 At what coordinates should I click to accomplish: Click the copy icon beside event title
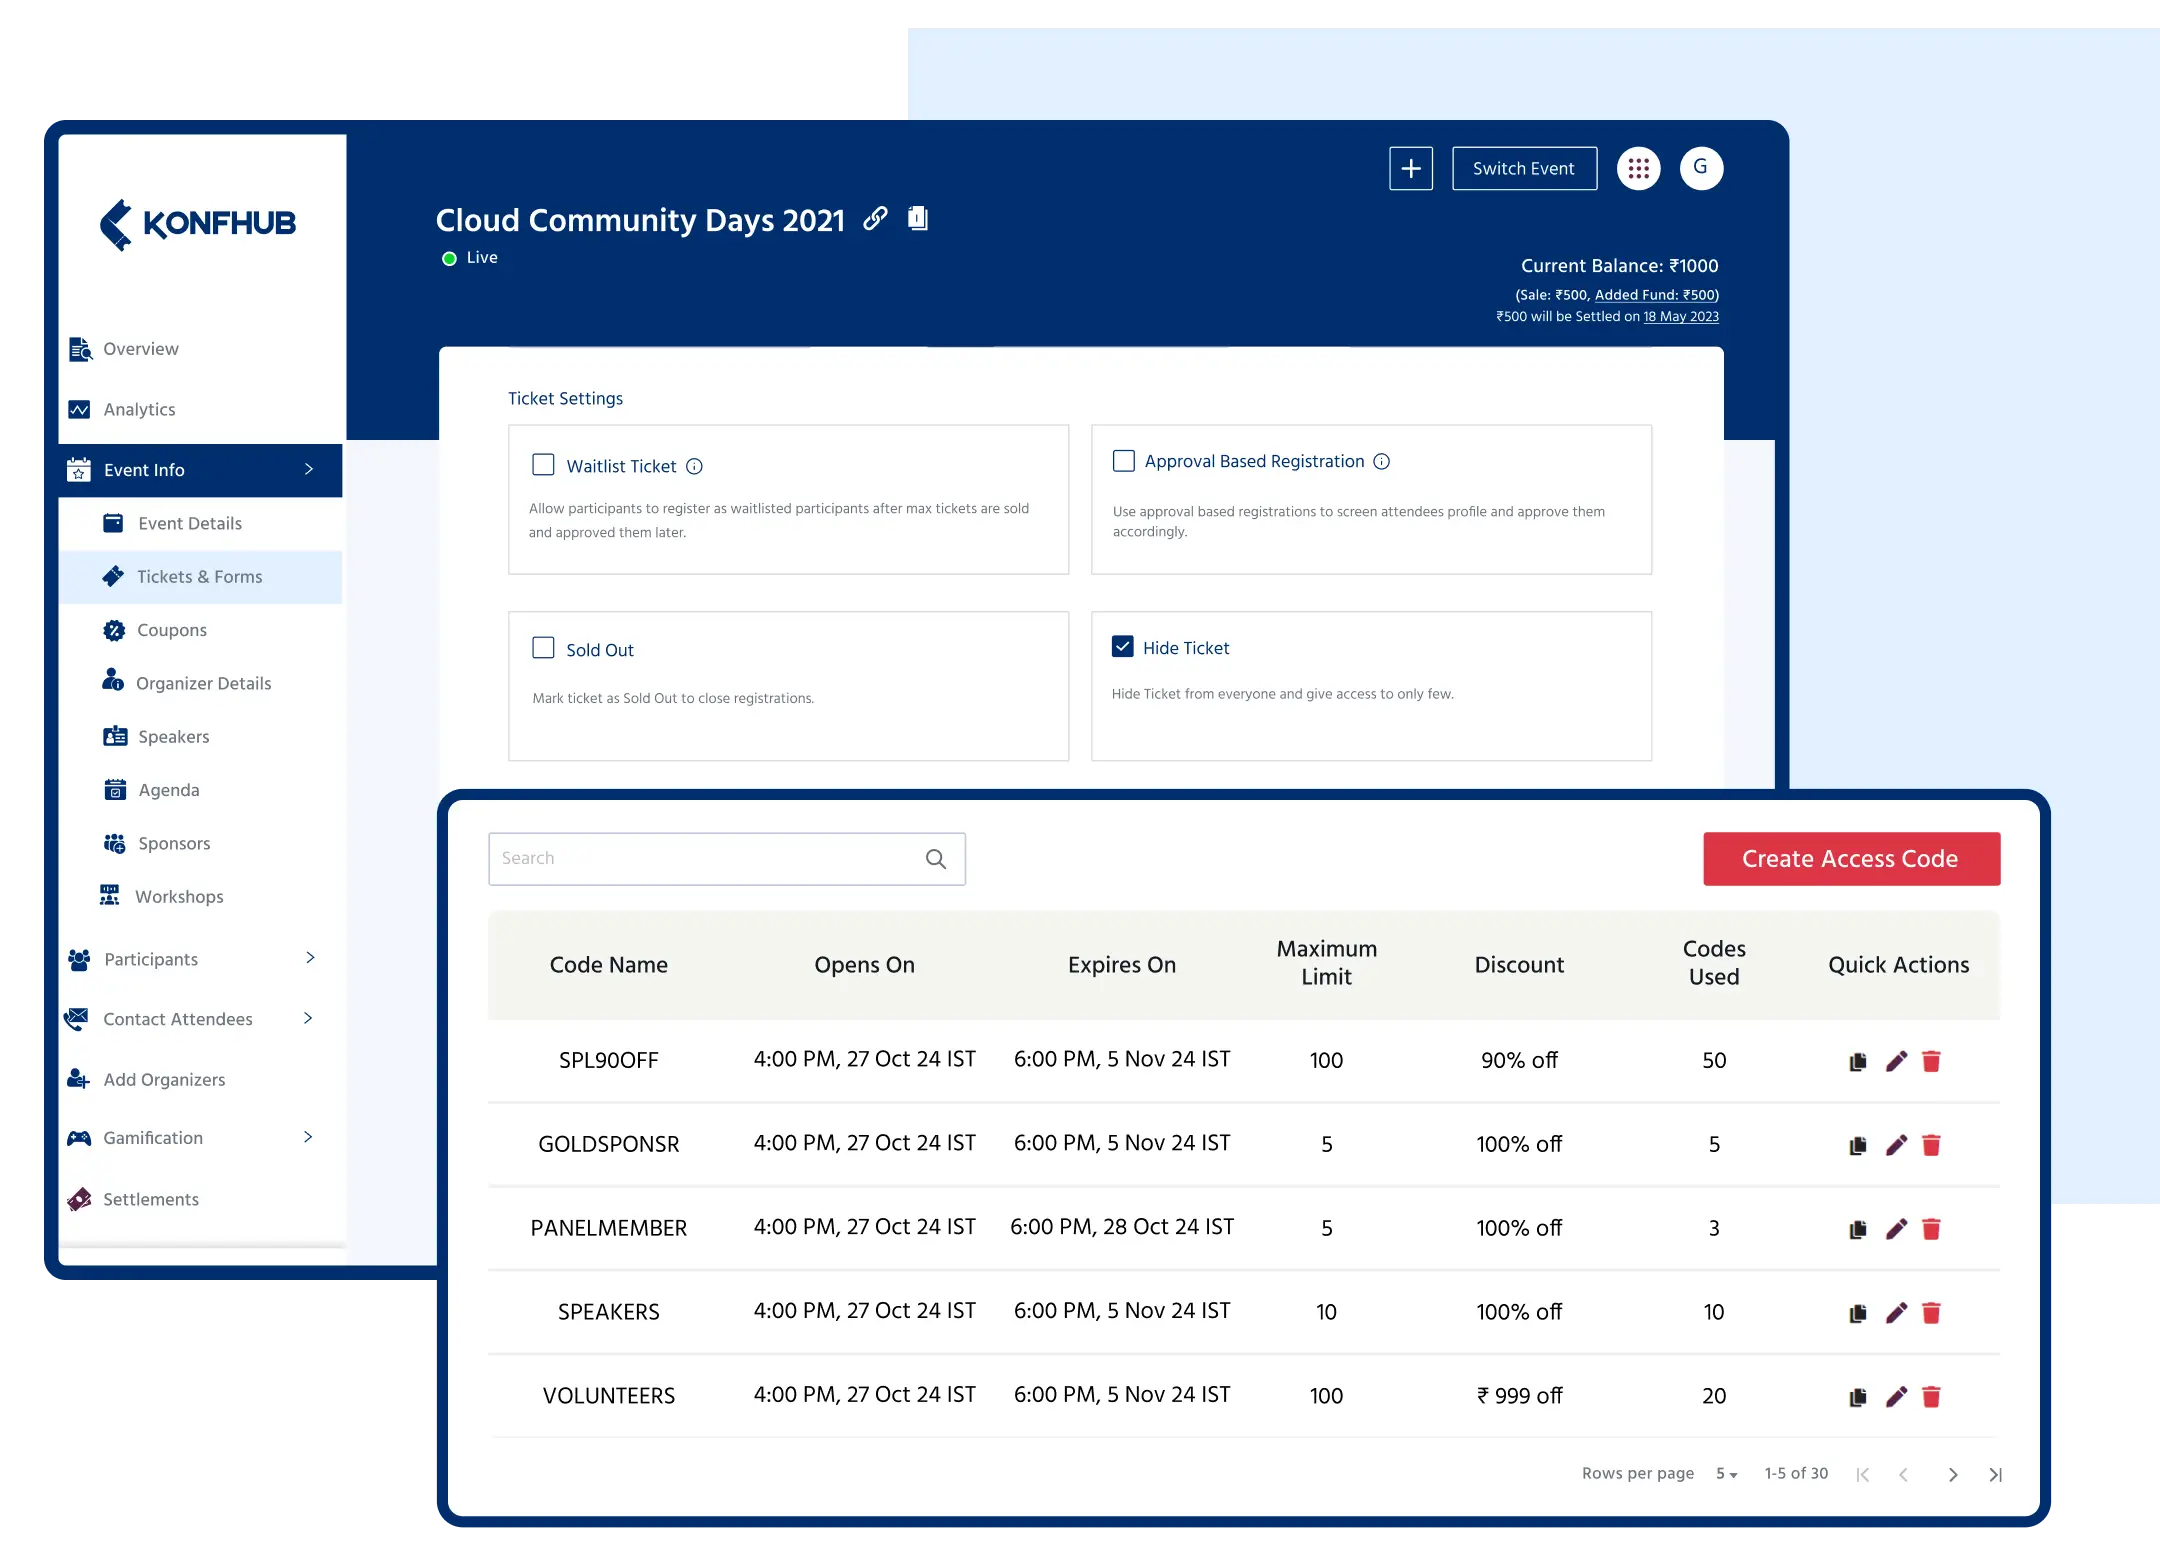918,218
